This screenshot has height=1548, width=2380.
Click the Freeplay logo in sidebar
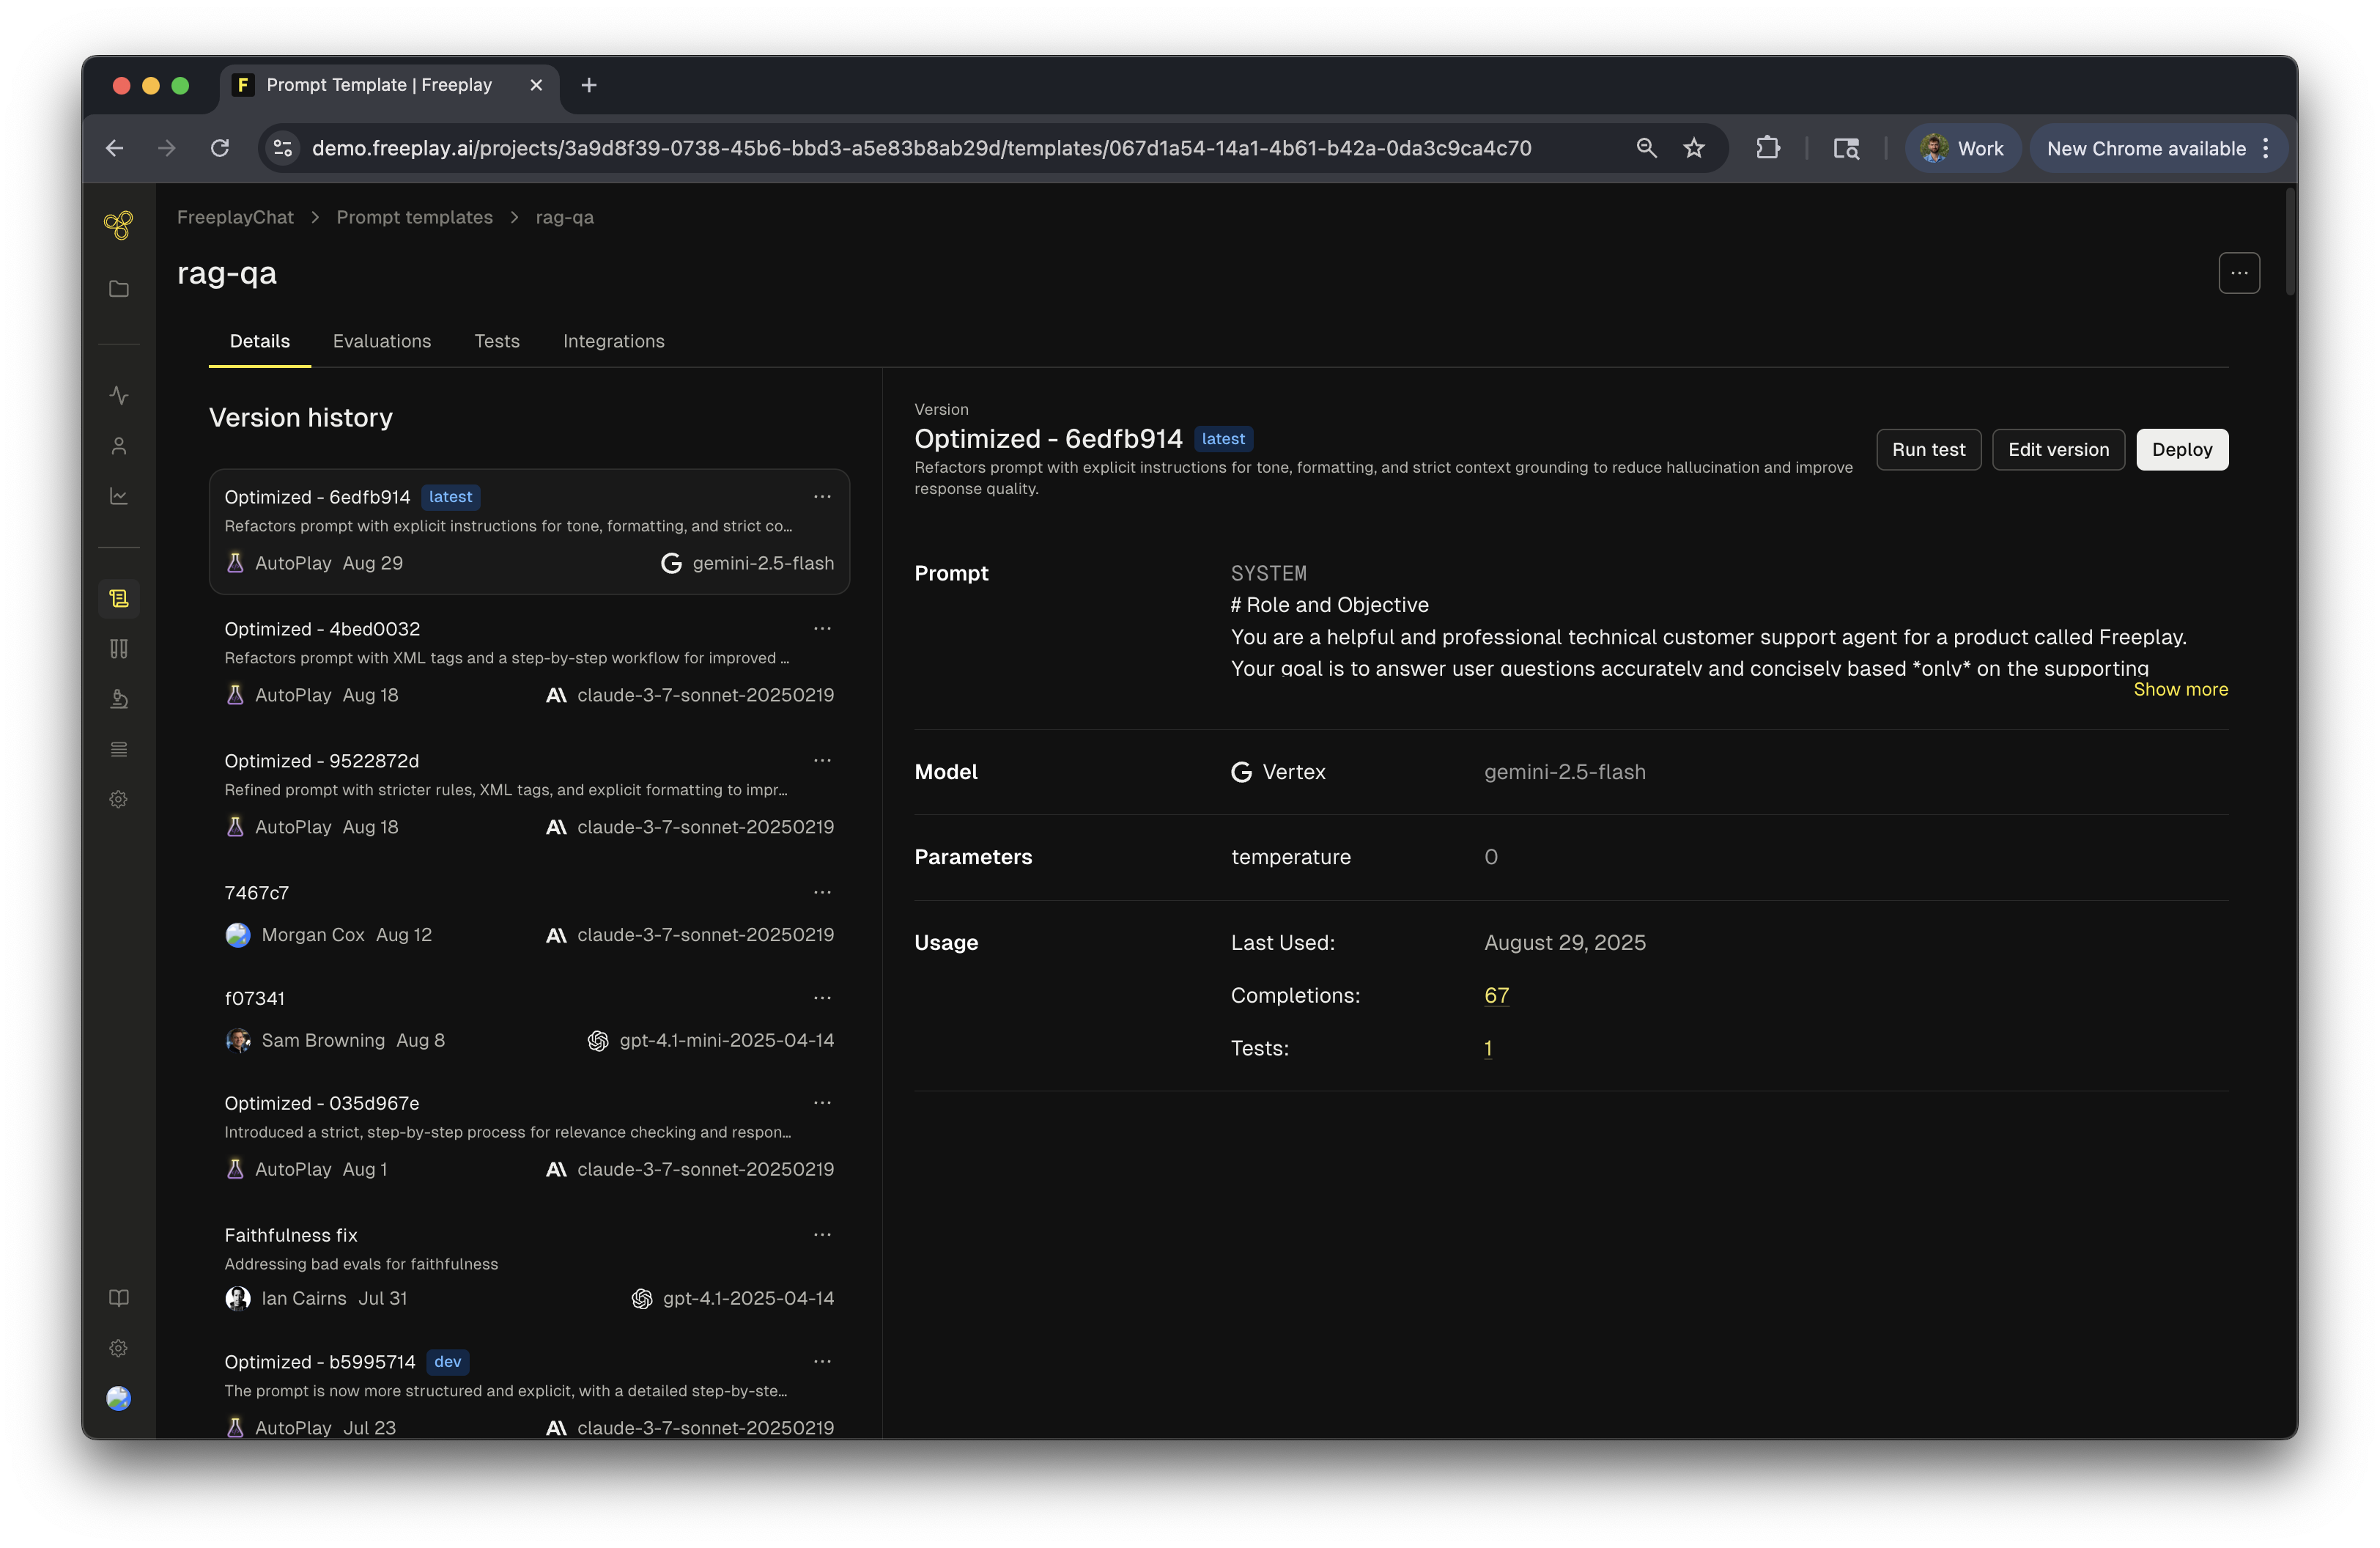coord(118,225)
